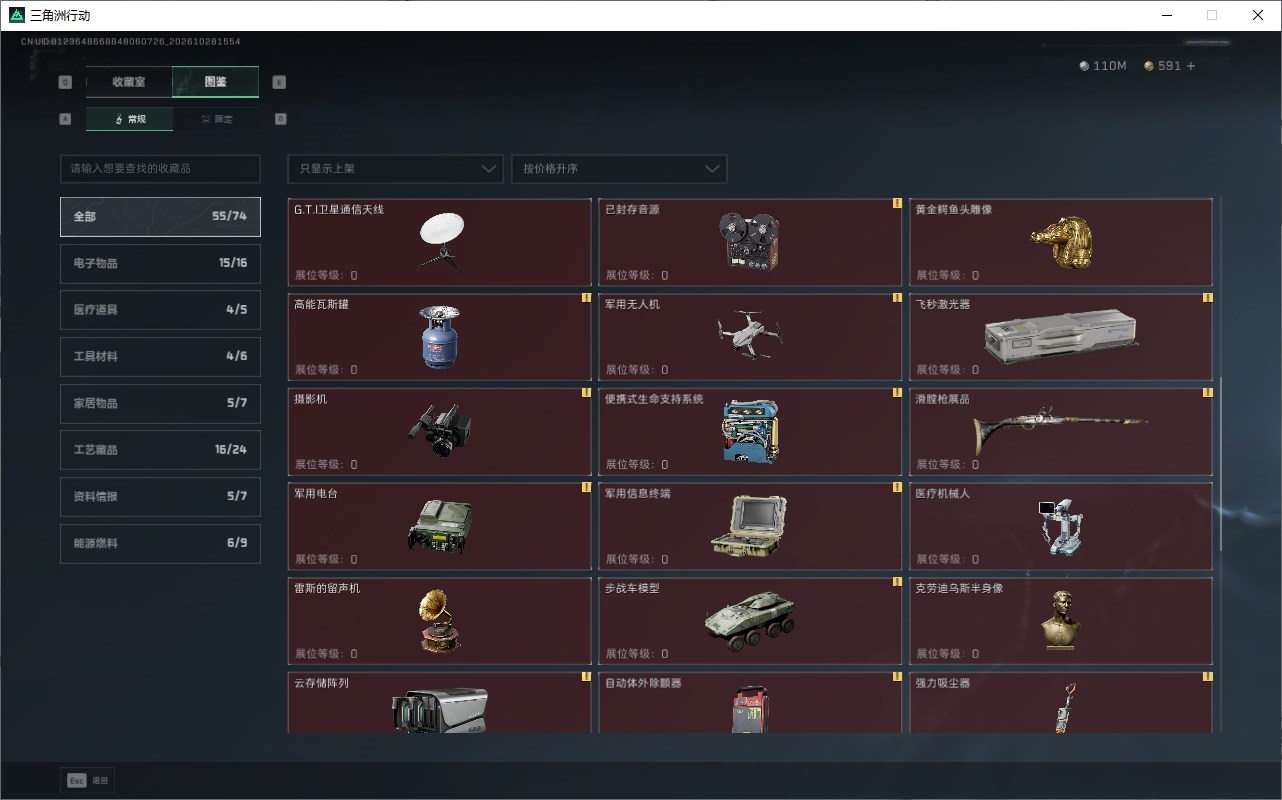Click the G.T.I卫星通信天线 satellite dish icon
This screenshot has width=1282, height=800.
(440, 243)
